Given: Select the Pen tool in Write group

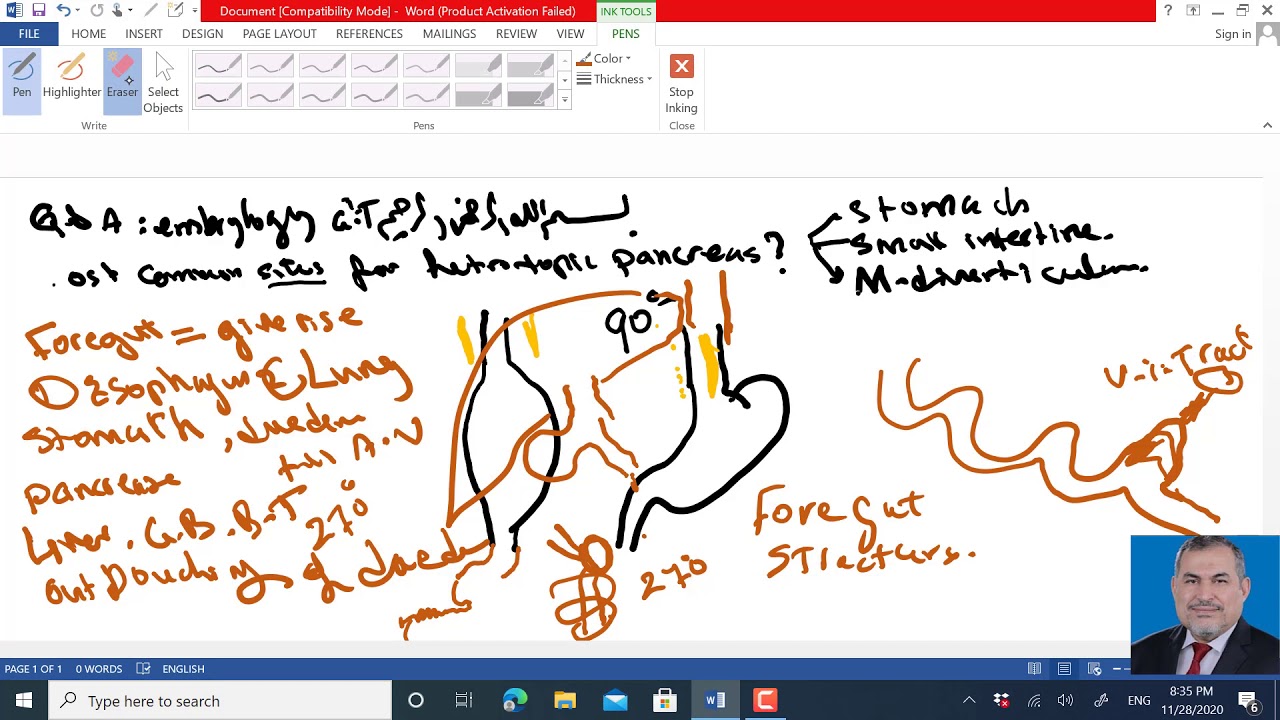Looking at the screenshot, I should [x=22, y=78].
